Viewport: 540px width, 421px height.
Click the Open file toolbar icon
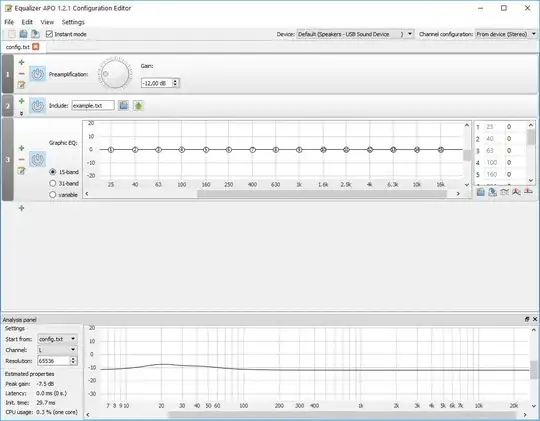point(23,34)
